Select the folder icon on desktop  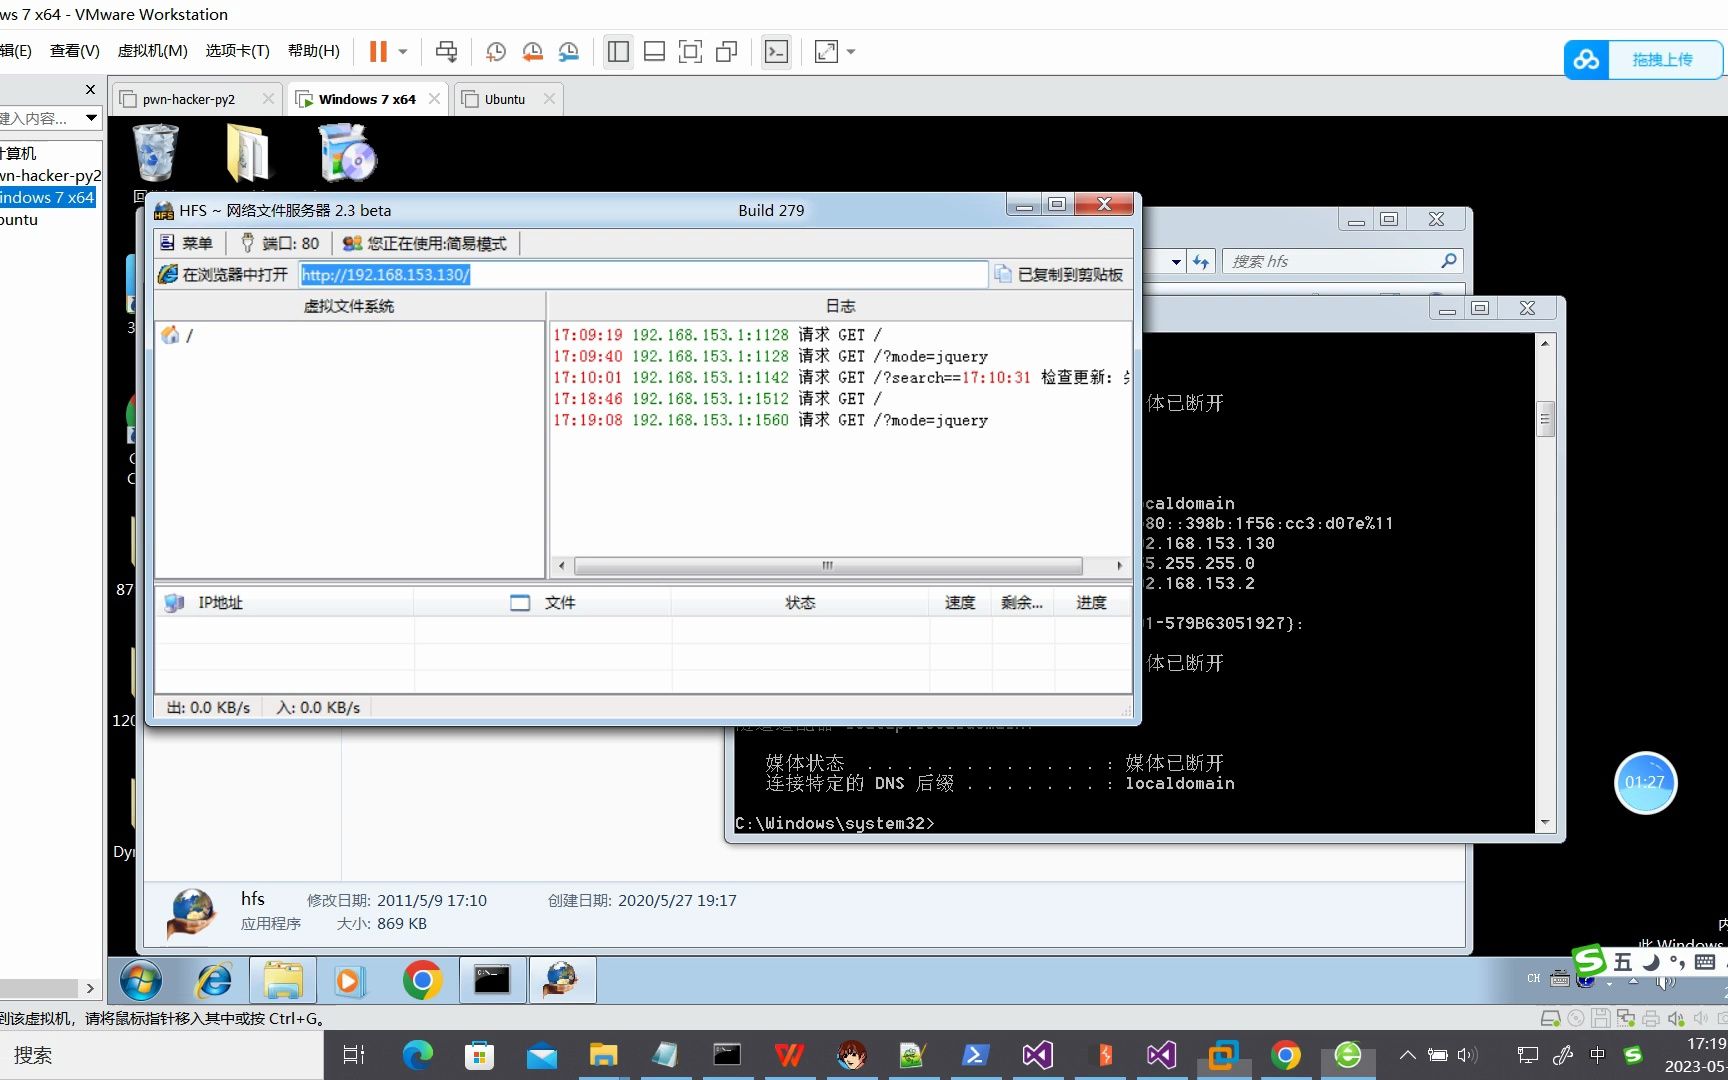[247, 153]
